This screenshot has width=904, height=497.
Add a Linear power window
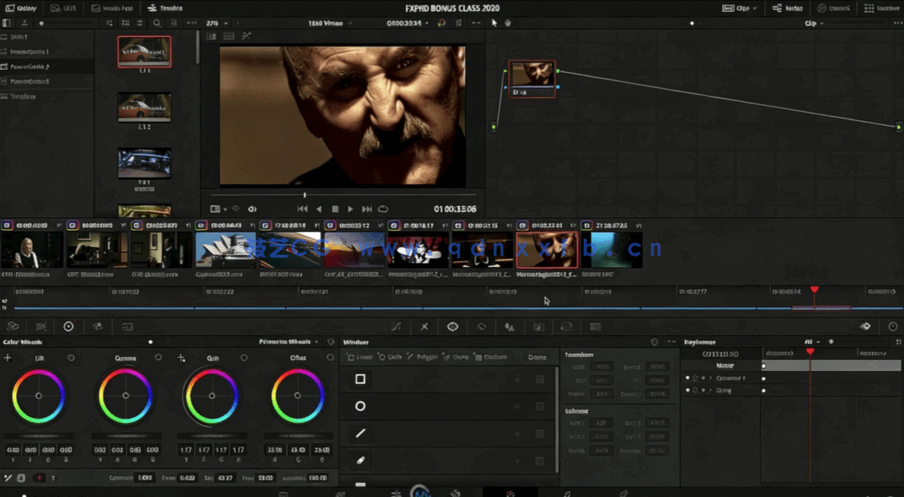[x=360, y=357]
